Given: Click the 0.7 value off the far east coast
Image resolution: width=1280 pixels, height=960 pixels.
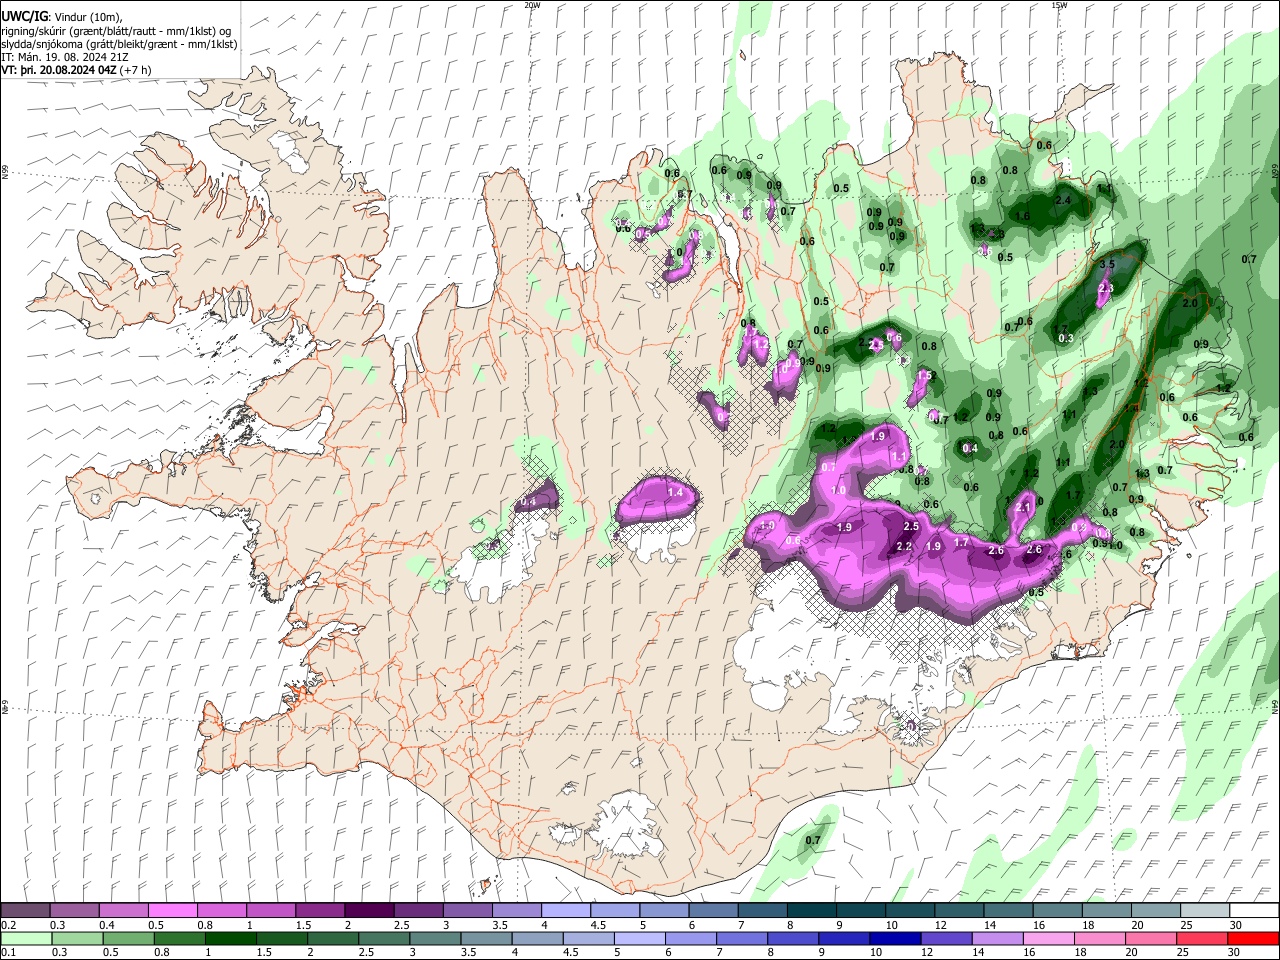Looking at the screenshot, I should pyautogui.click(x=1249, y=260).
